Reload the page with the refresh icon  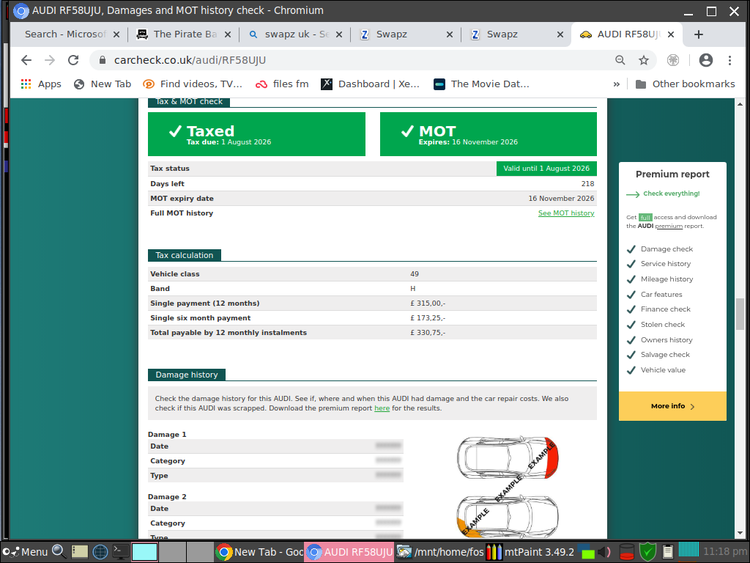click(x=76, y=60)
